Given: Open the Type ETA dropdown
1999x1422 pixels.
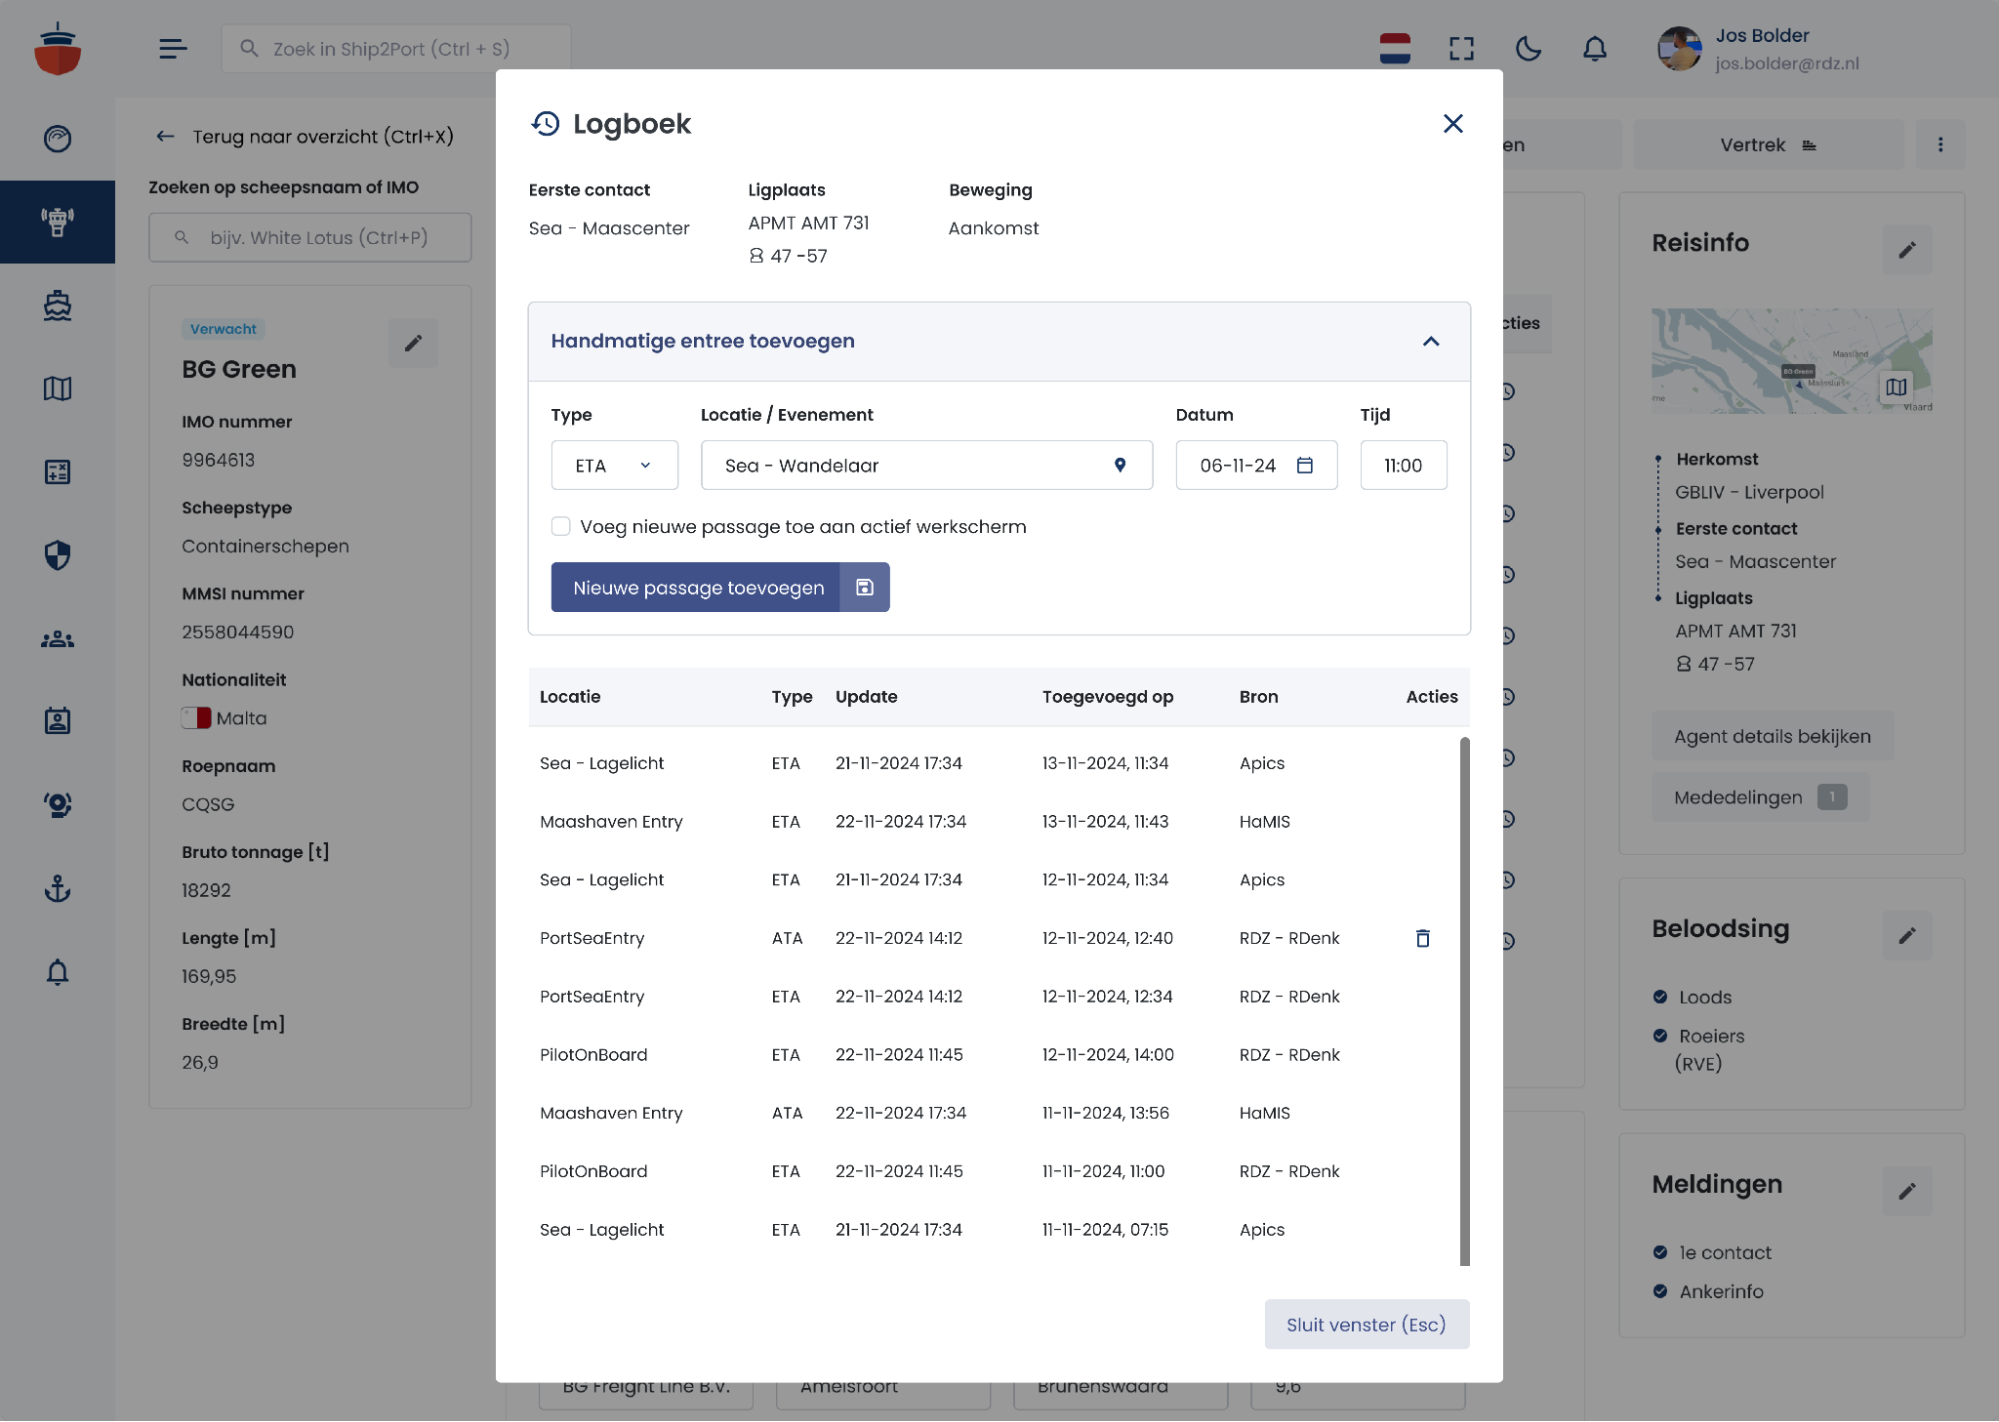Looking at the screenshot, I should 614,465.
